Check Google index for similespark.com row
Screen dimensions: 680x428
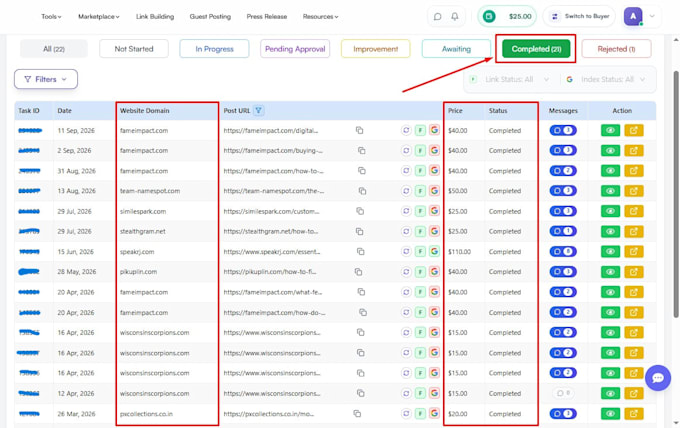tap(434, 211)
